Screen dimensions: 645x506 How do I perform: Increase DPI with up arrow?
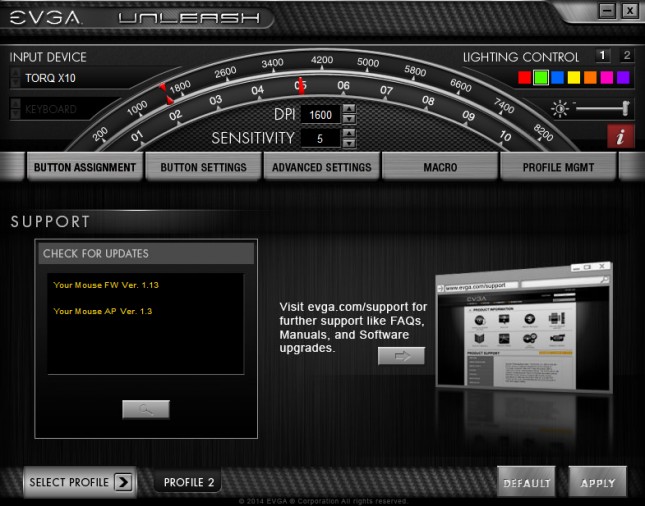tap(349, 109)
